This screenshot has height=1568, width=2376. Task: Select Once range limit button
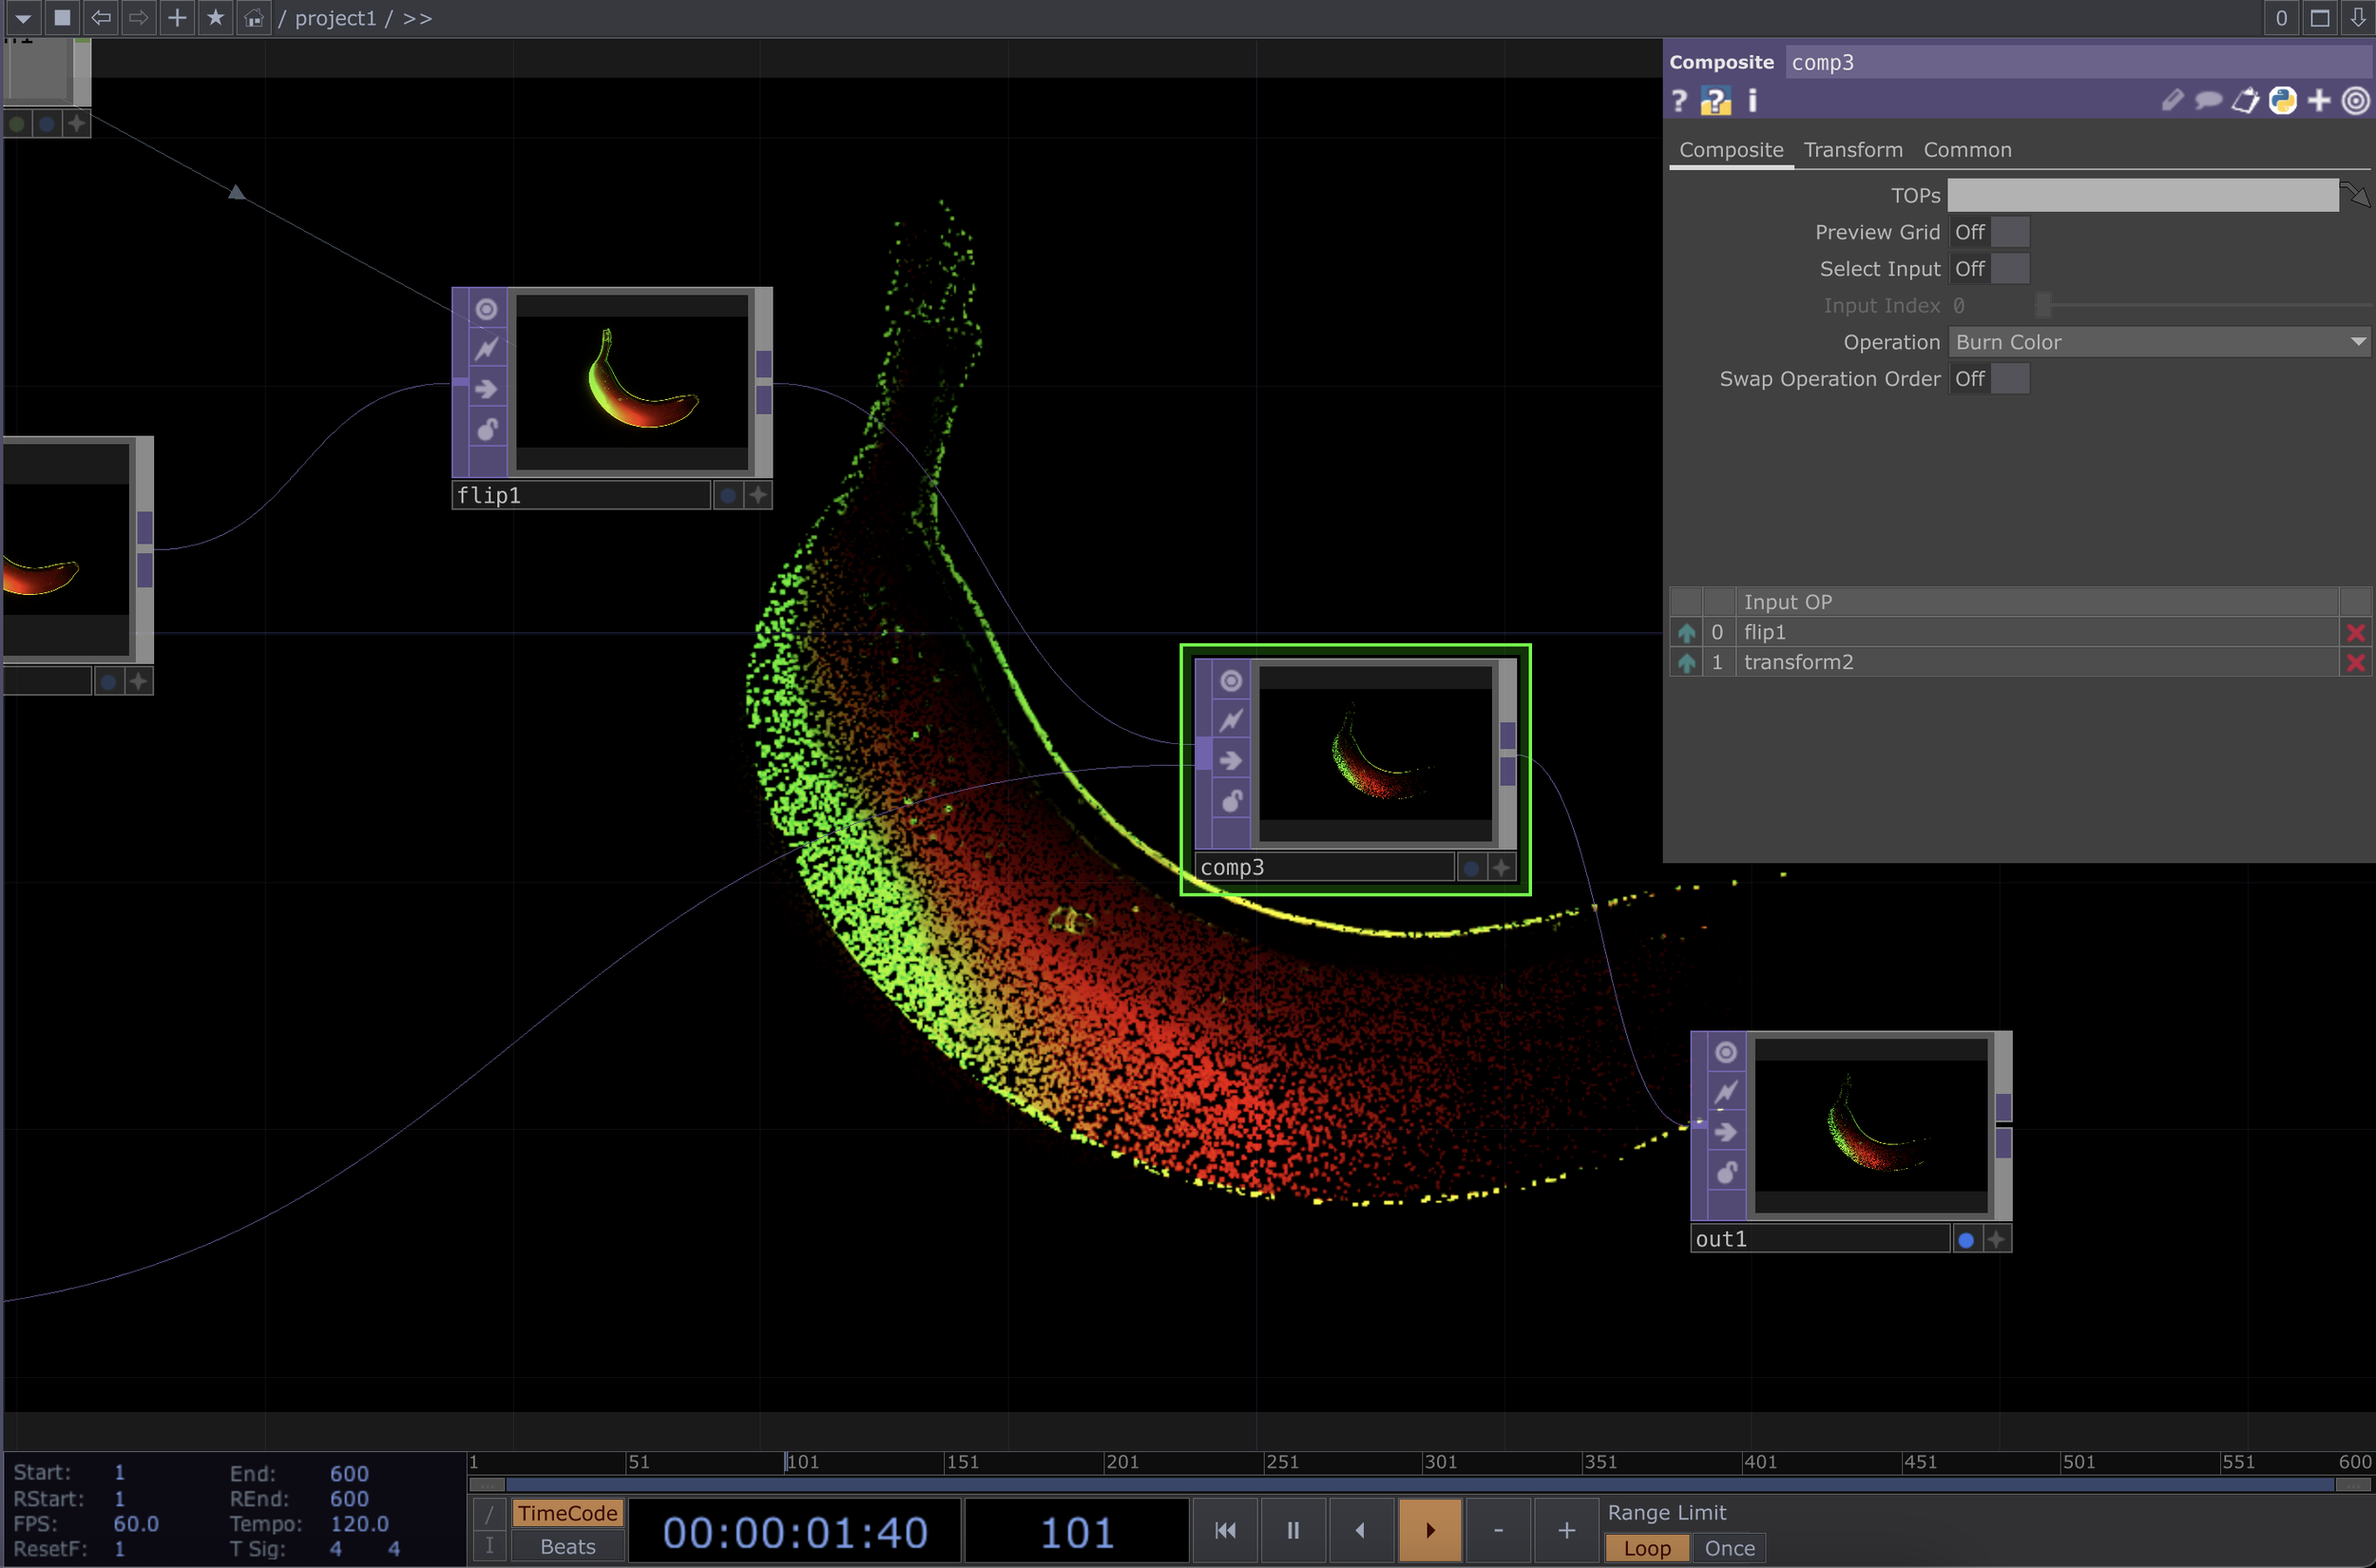coord(1729,1547)
